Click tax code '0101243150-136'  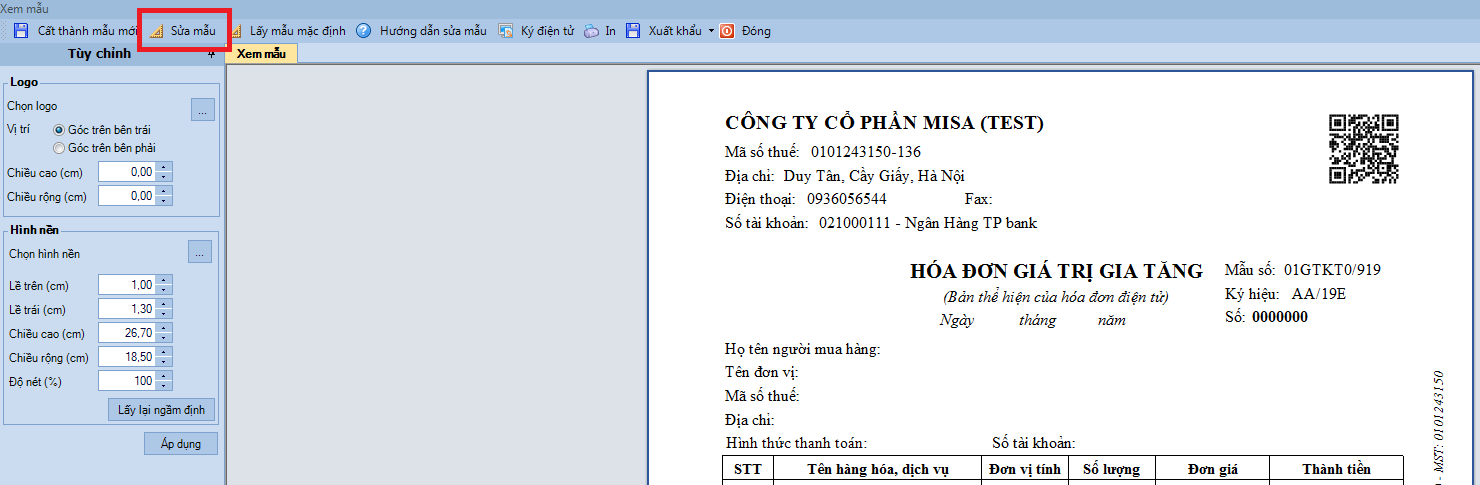click(866, 152)
